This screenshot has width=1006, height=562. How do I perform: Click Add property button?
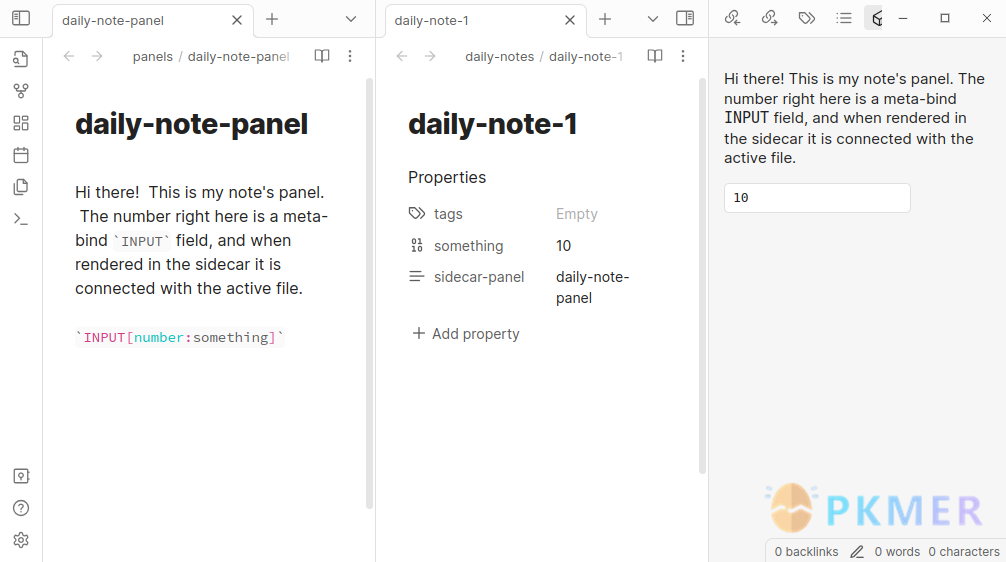pyautogui.click(x=466, y=334)
